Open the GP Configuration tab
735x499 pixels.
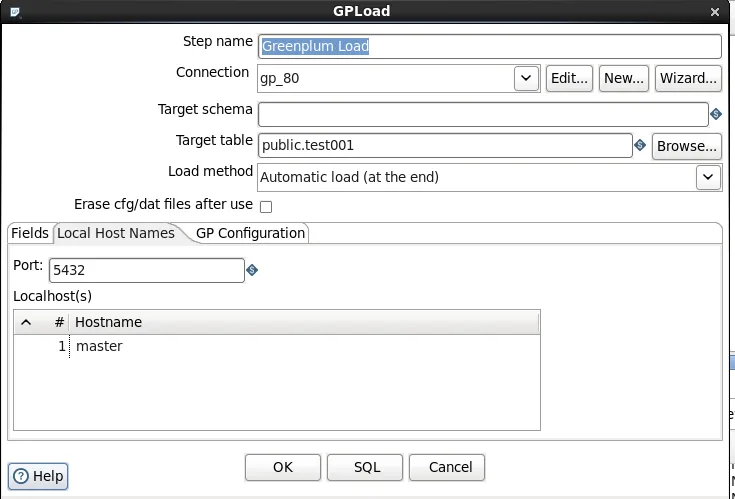pyautogui.click(x=250, y=233)
